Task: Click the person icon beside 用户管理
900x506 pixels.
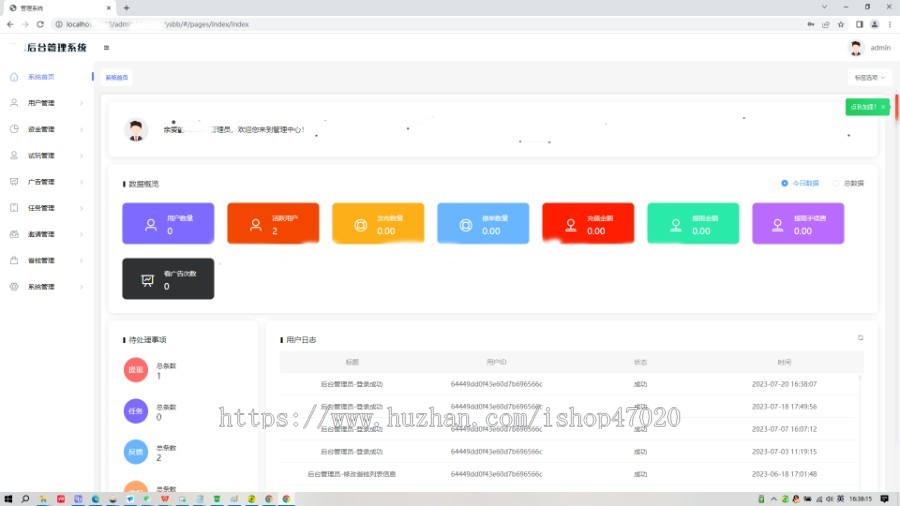Action: point(14,103)
